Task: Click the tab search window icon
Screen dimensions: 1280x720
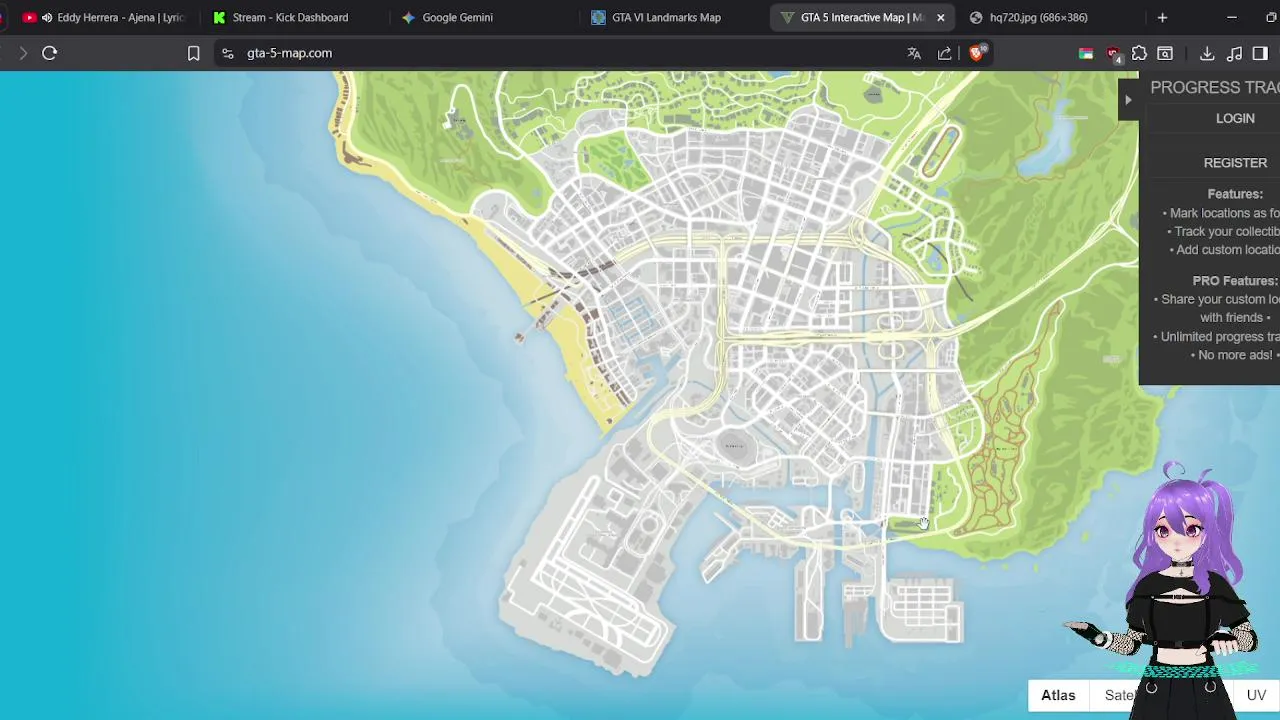Action: [1165, 53]
